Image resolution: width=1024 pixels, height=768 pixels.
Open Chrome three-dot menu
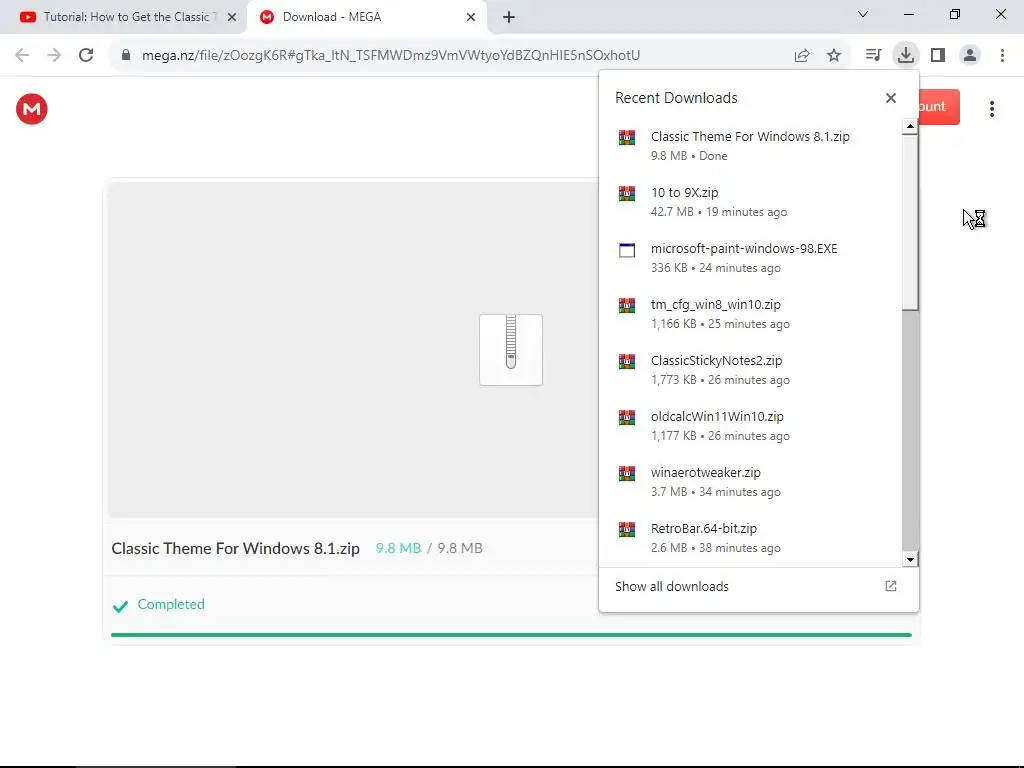click(x=1002, y=55)
